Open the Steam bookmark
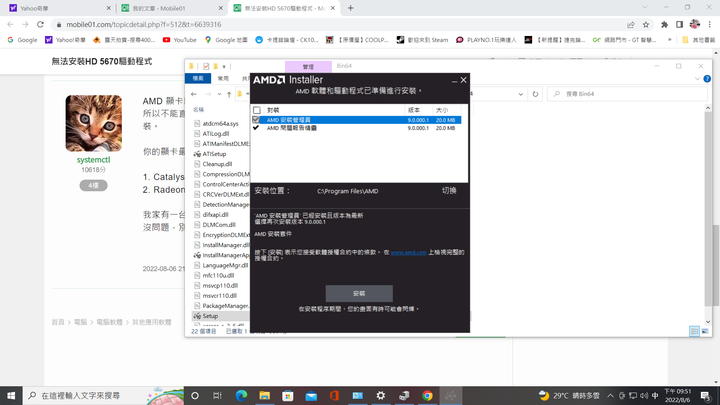 [422, 40]
